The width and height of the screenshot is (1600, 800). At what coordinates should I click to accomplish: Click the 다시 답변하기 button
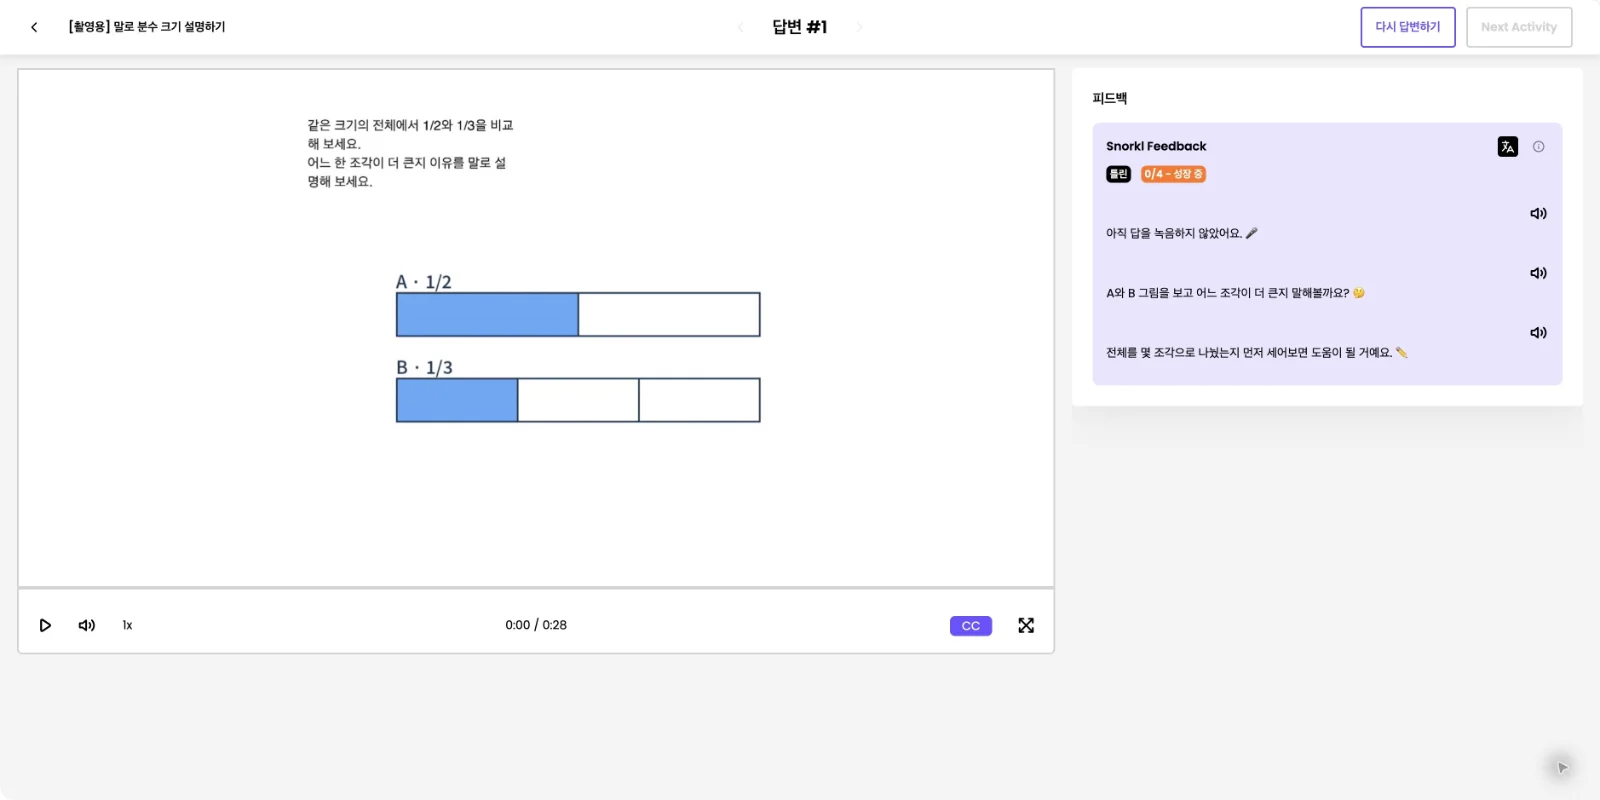pyautogui.click(x=1407, y=27)
